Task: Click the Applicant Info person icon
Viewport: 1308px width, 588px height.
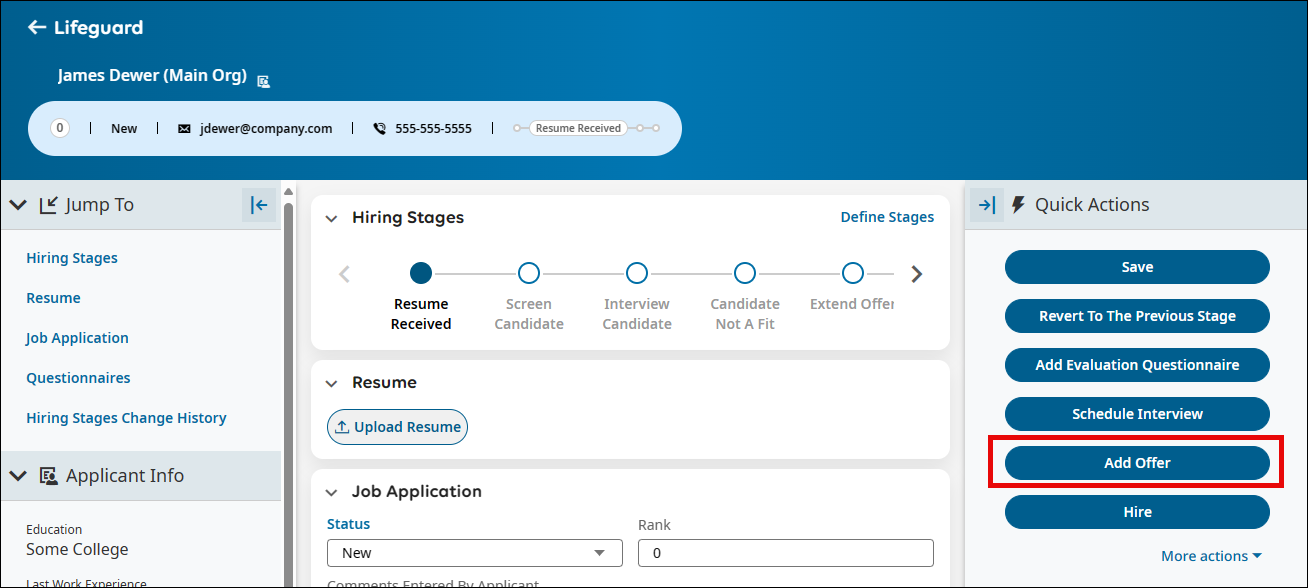Action: (48, 476)
